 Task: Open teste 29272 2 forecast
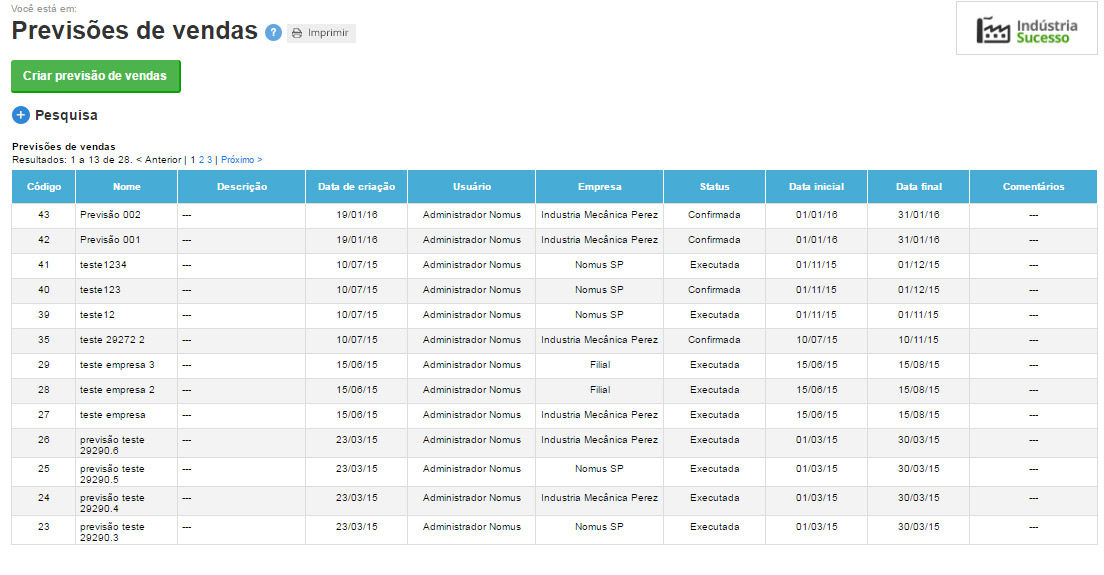pos(112,340)
